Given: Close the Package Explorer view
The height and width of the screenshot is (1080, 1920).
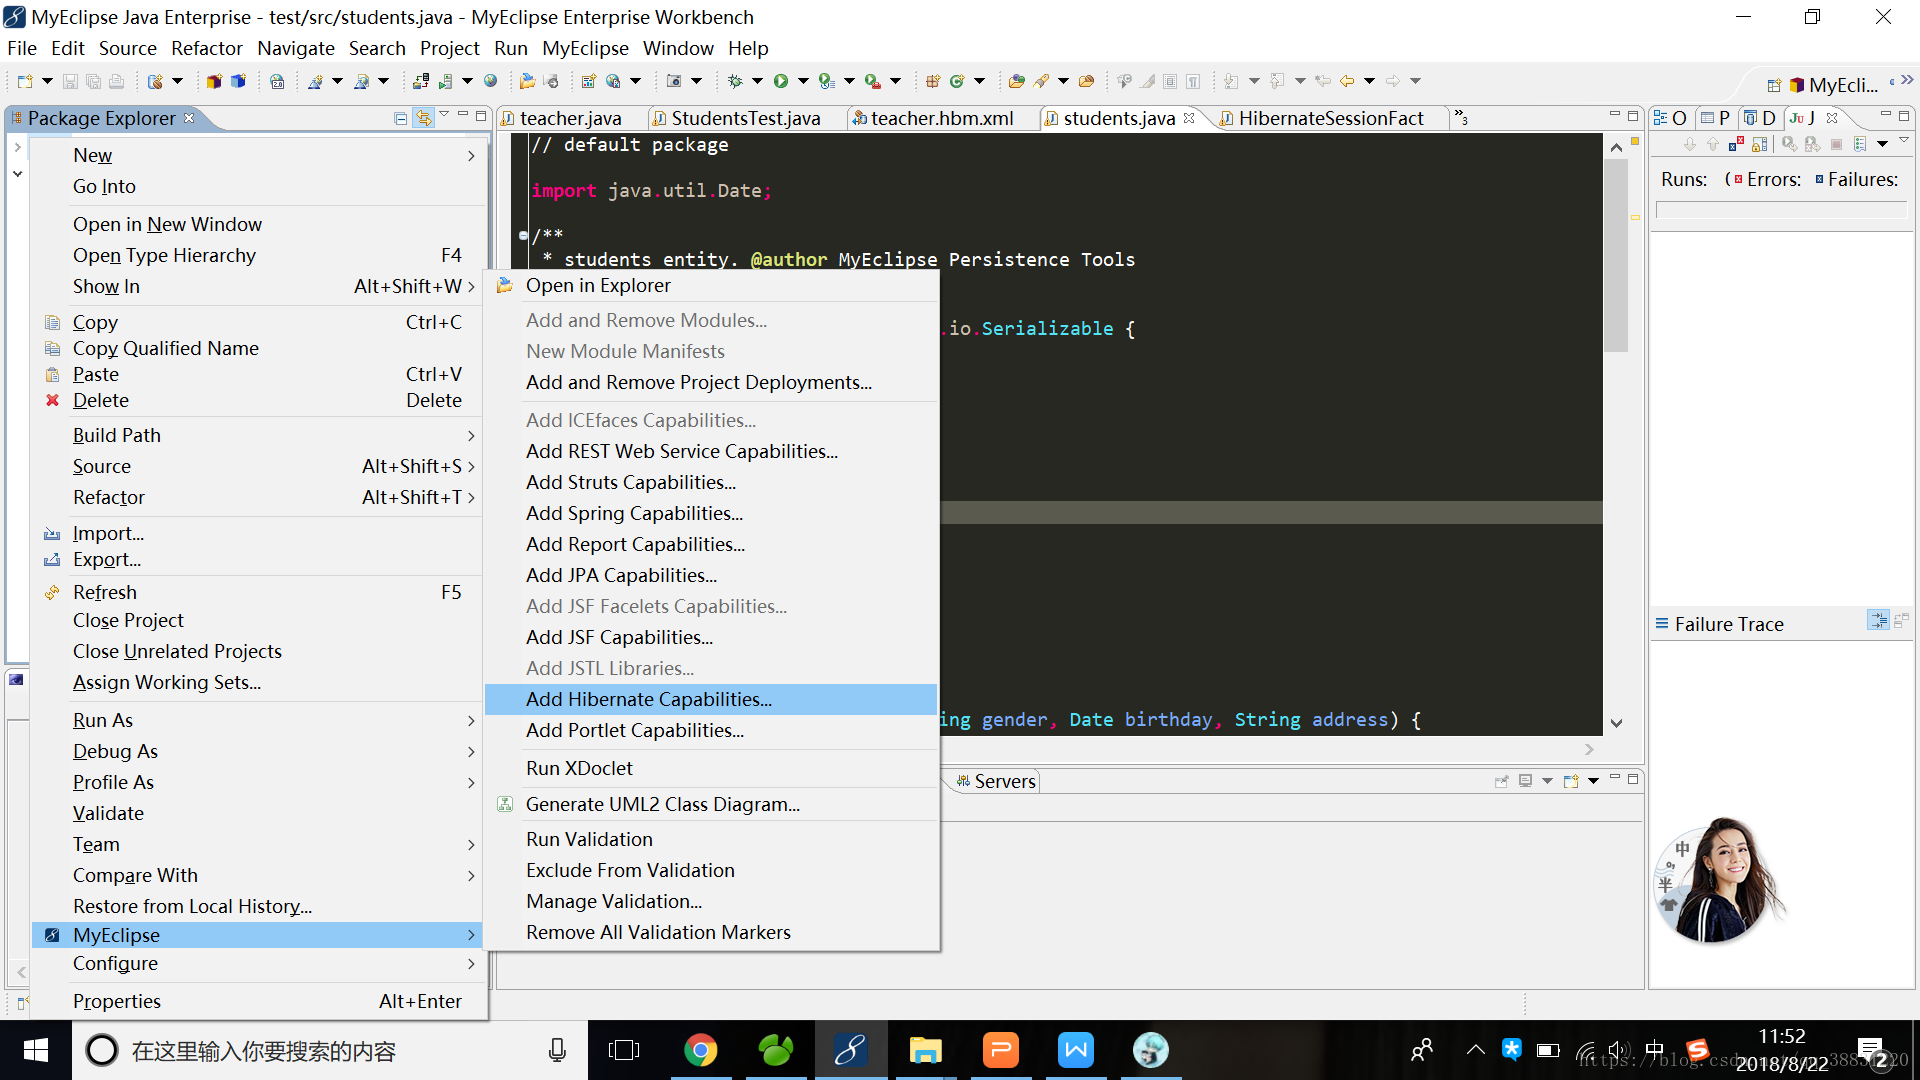Looking at the screenshot, I should click(x=189, y=117).
